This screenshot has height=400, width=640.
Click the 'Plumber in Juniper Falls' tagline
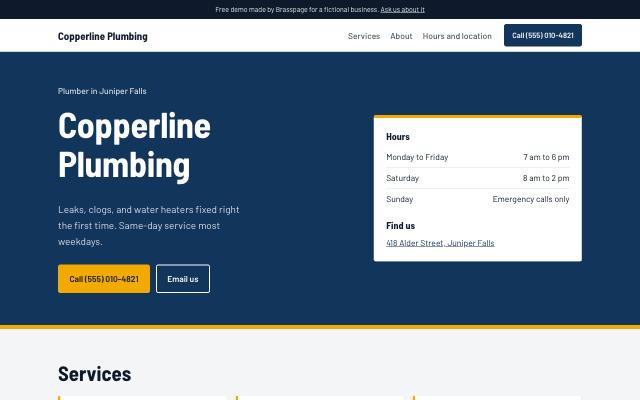pyautogui.click(x=102, y=91)
